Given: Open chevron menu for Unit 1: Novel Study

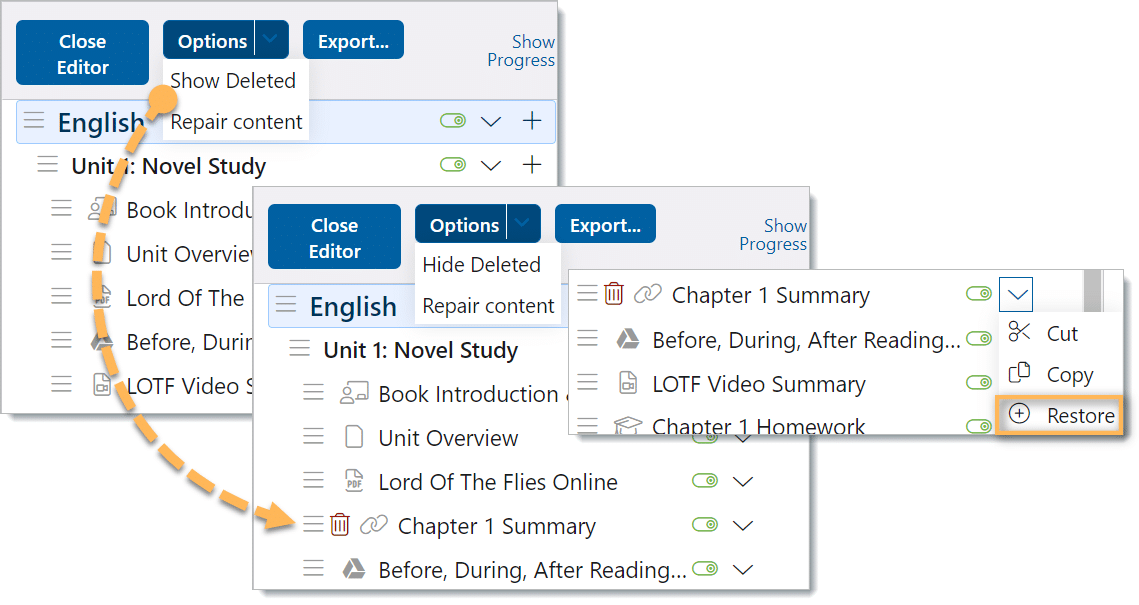Looking at the screenshot, I should point(490,164).
